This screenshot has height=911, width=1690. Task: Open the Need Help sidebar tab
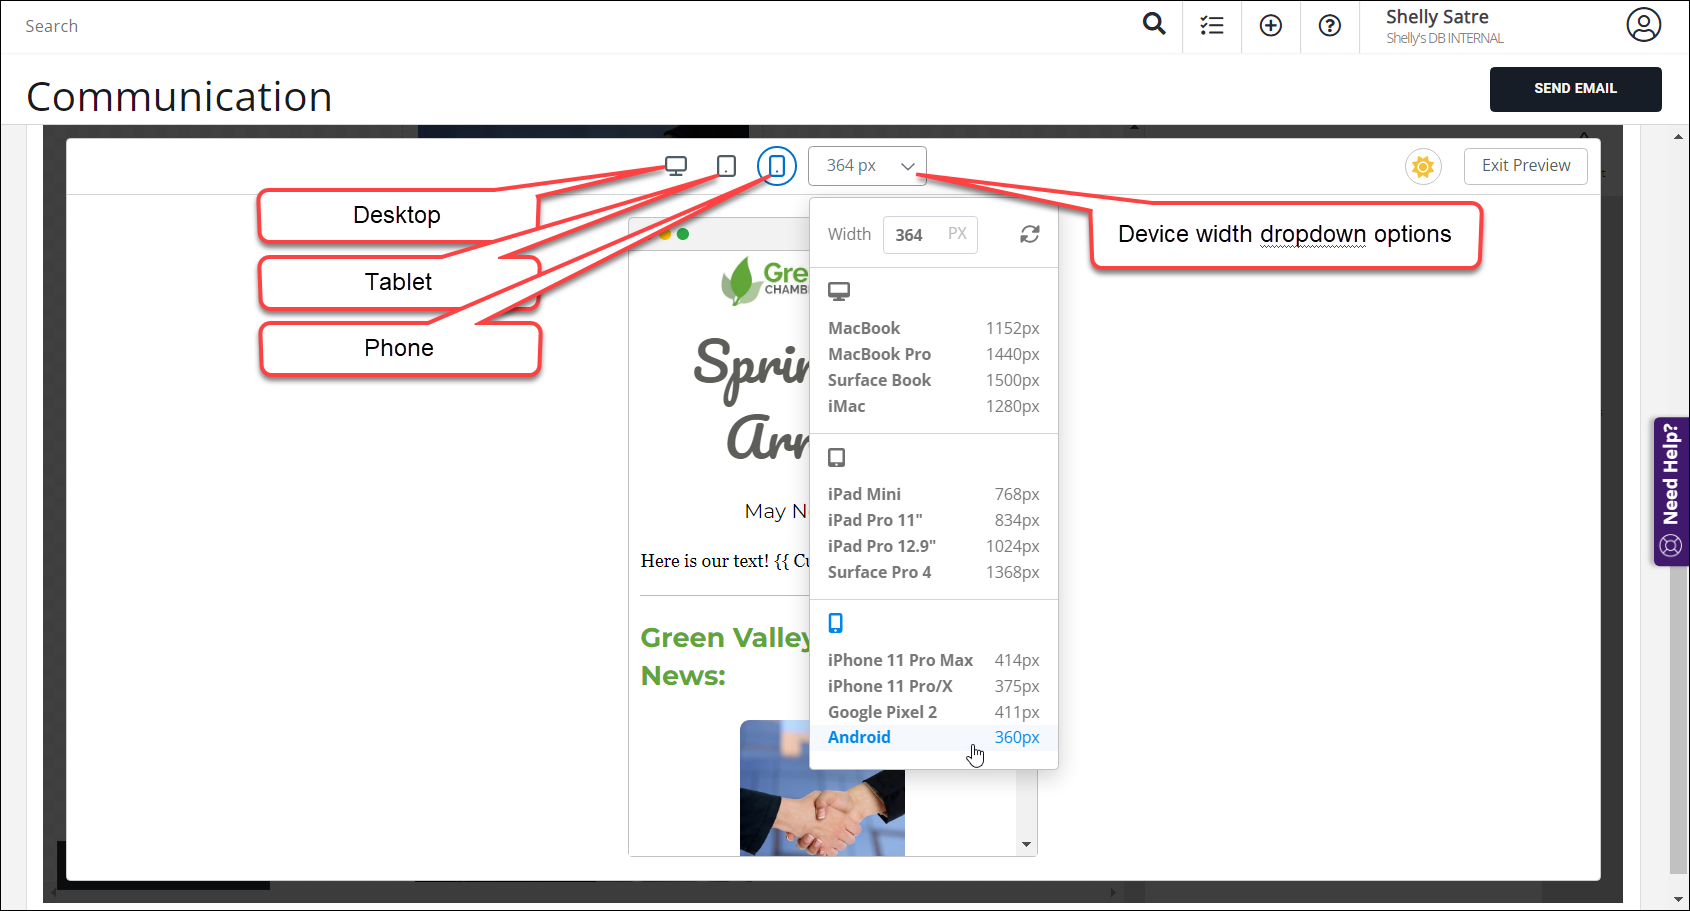(1670, 490)
